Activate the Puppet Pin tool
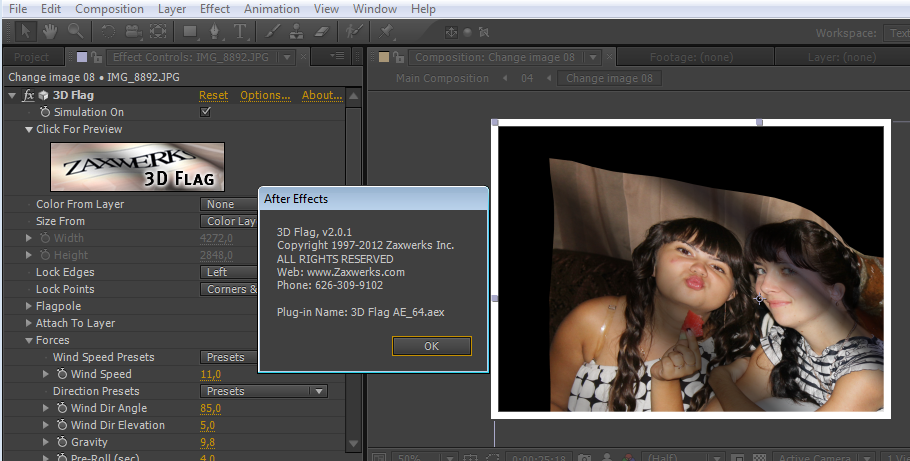The height and width of the screenshot is (461, 910). [388, 33]
